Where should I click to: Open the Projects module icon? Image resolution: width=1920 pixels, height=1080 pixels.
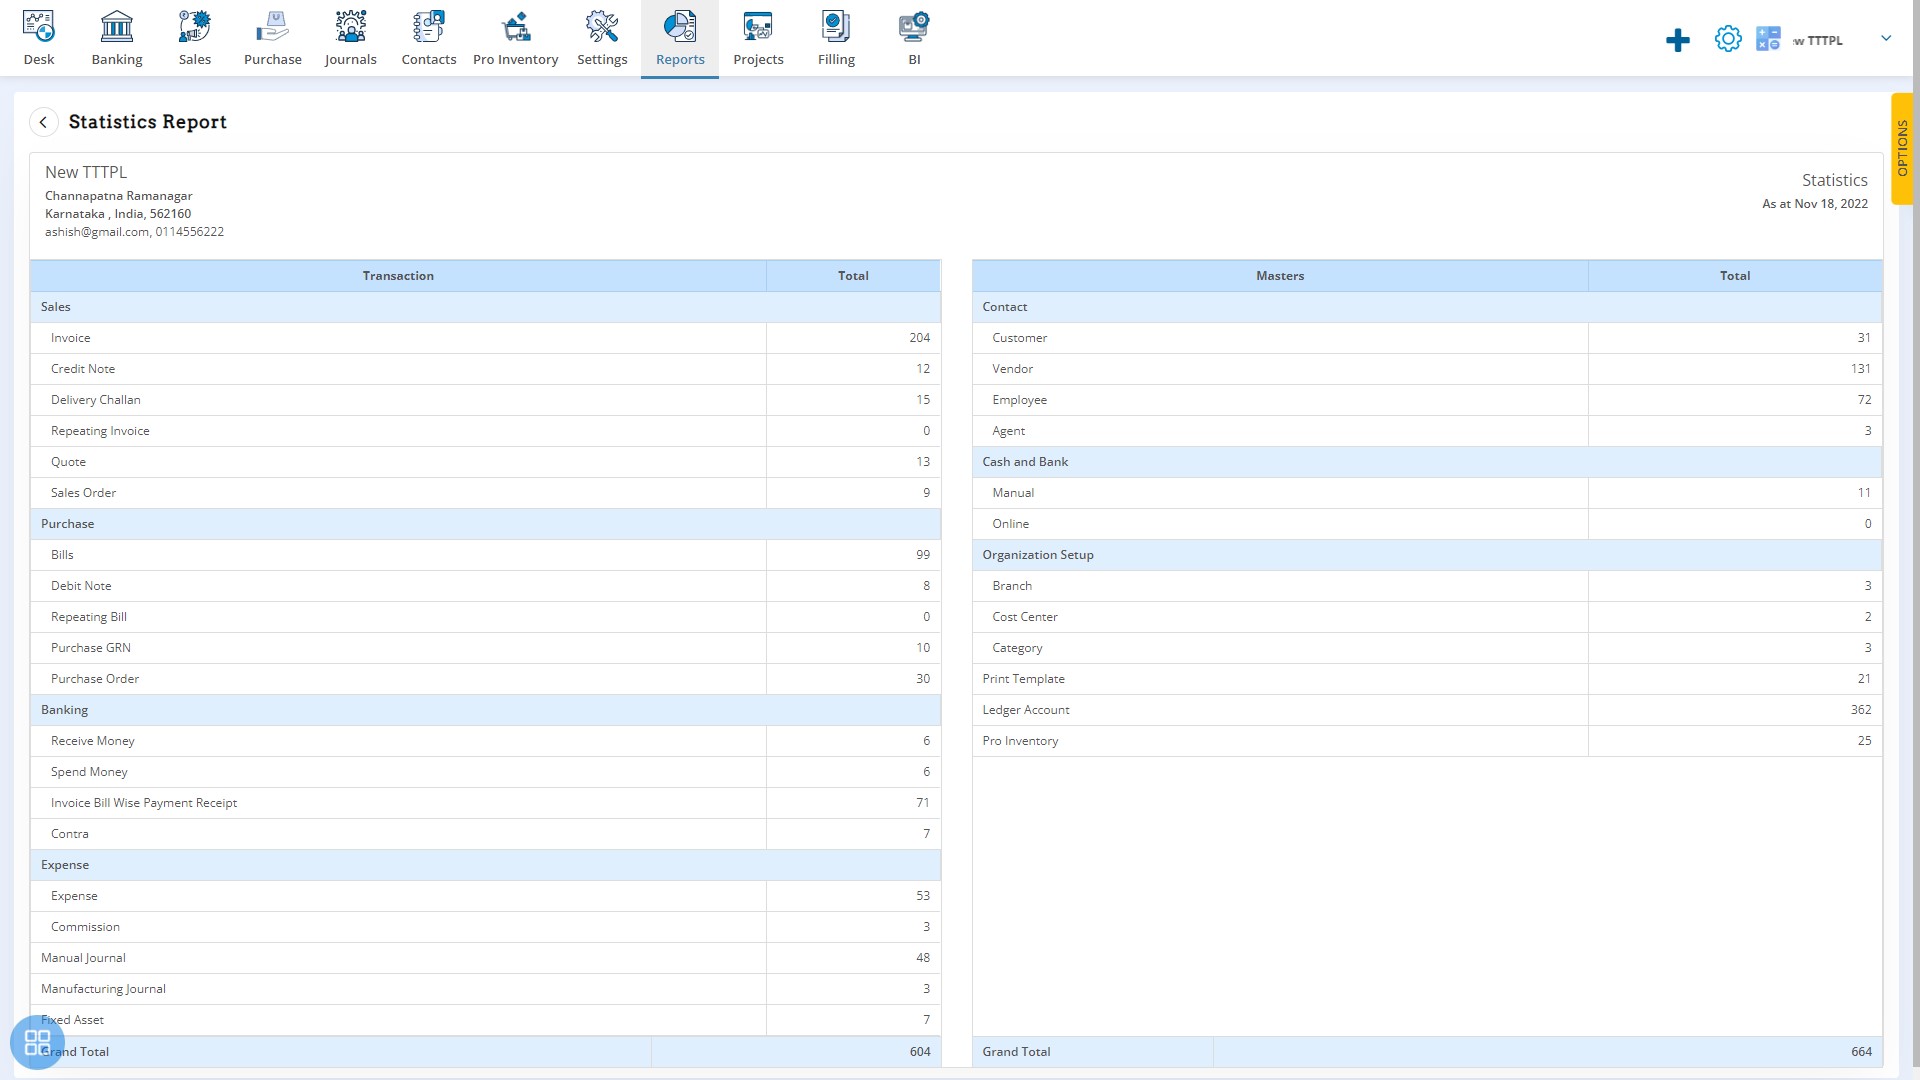click(758, 27)
